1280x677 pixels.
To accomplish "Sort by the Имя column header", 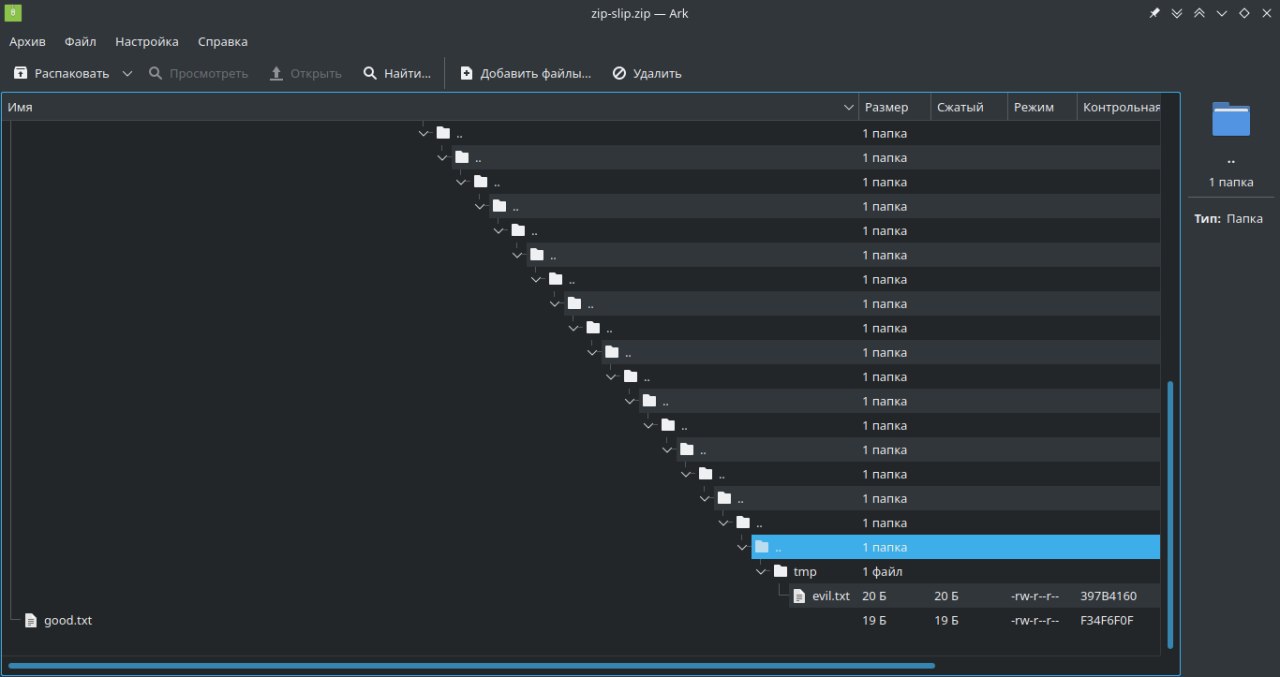I will coord(430,107).
